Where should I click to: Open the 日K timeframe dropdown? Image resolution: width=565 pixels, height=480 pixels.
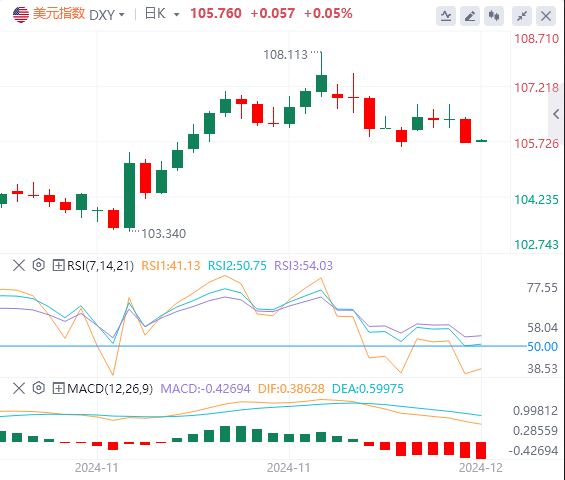[x=162, y=14]
